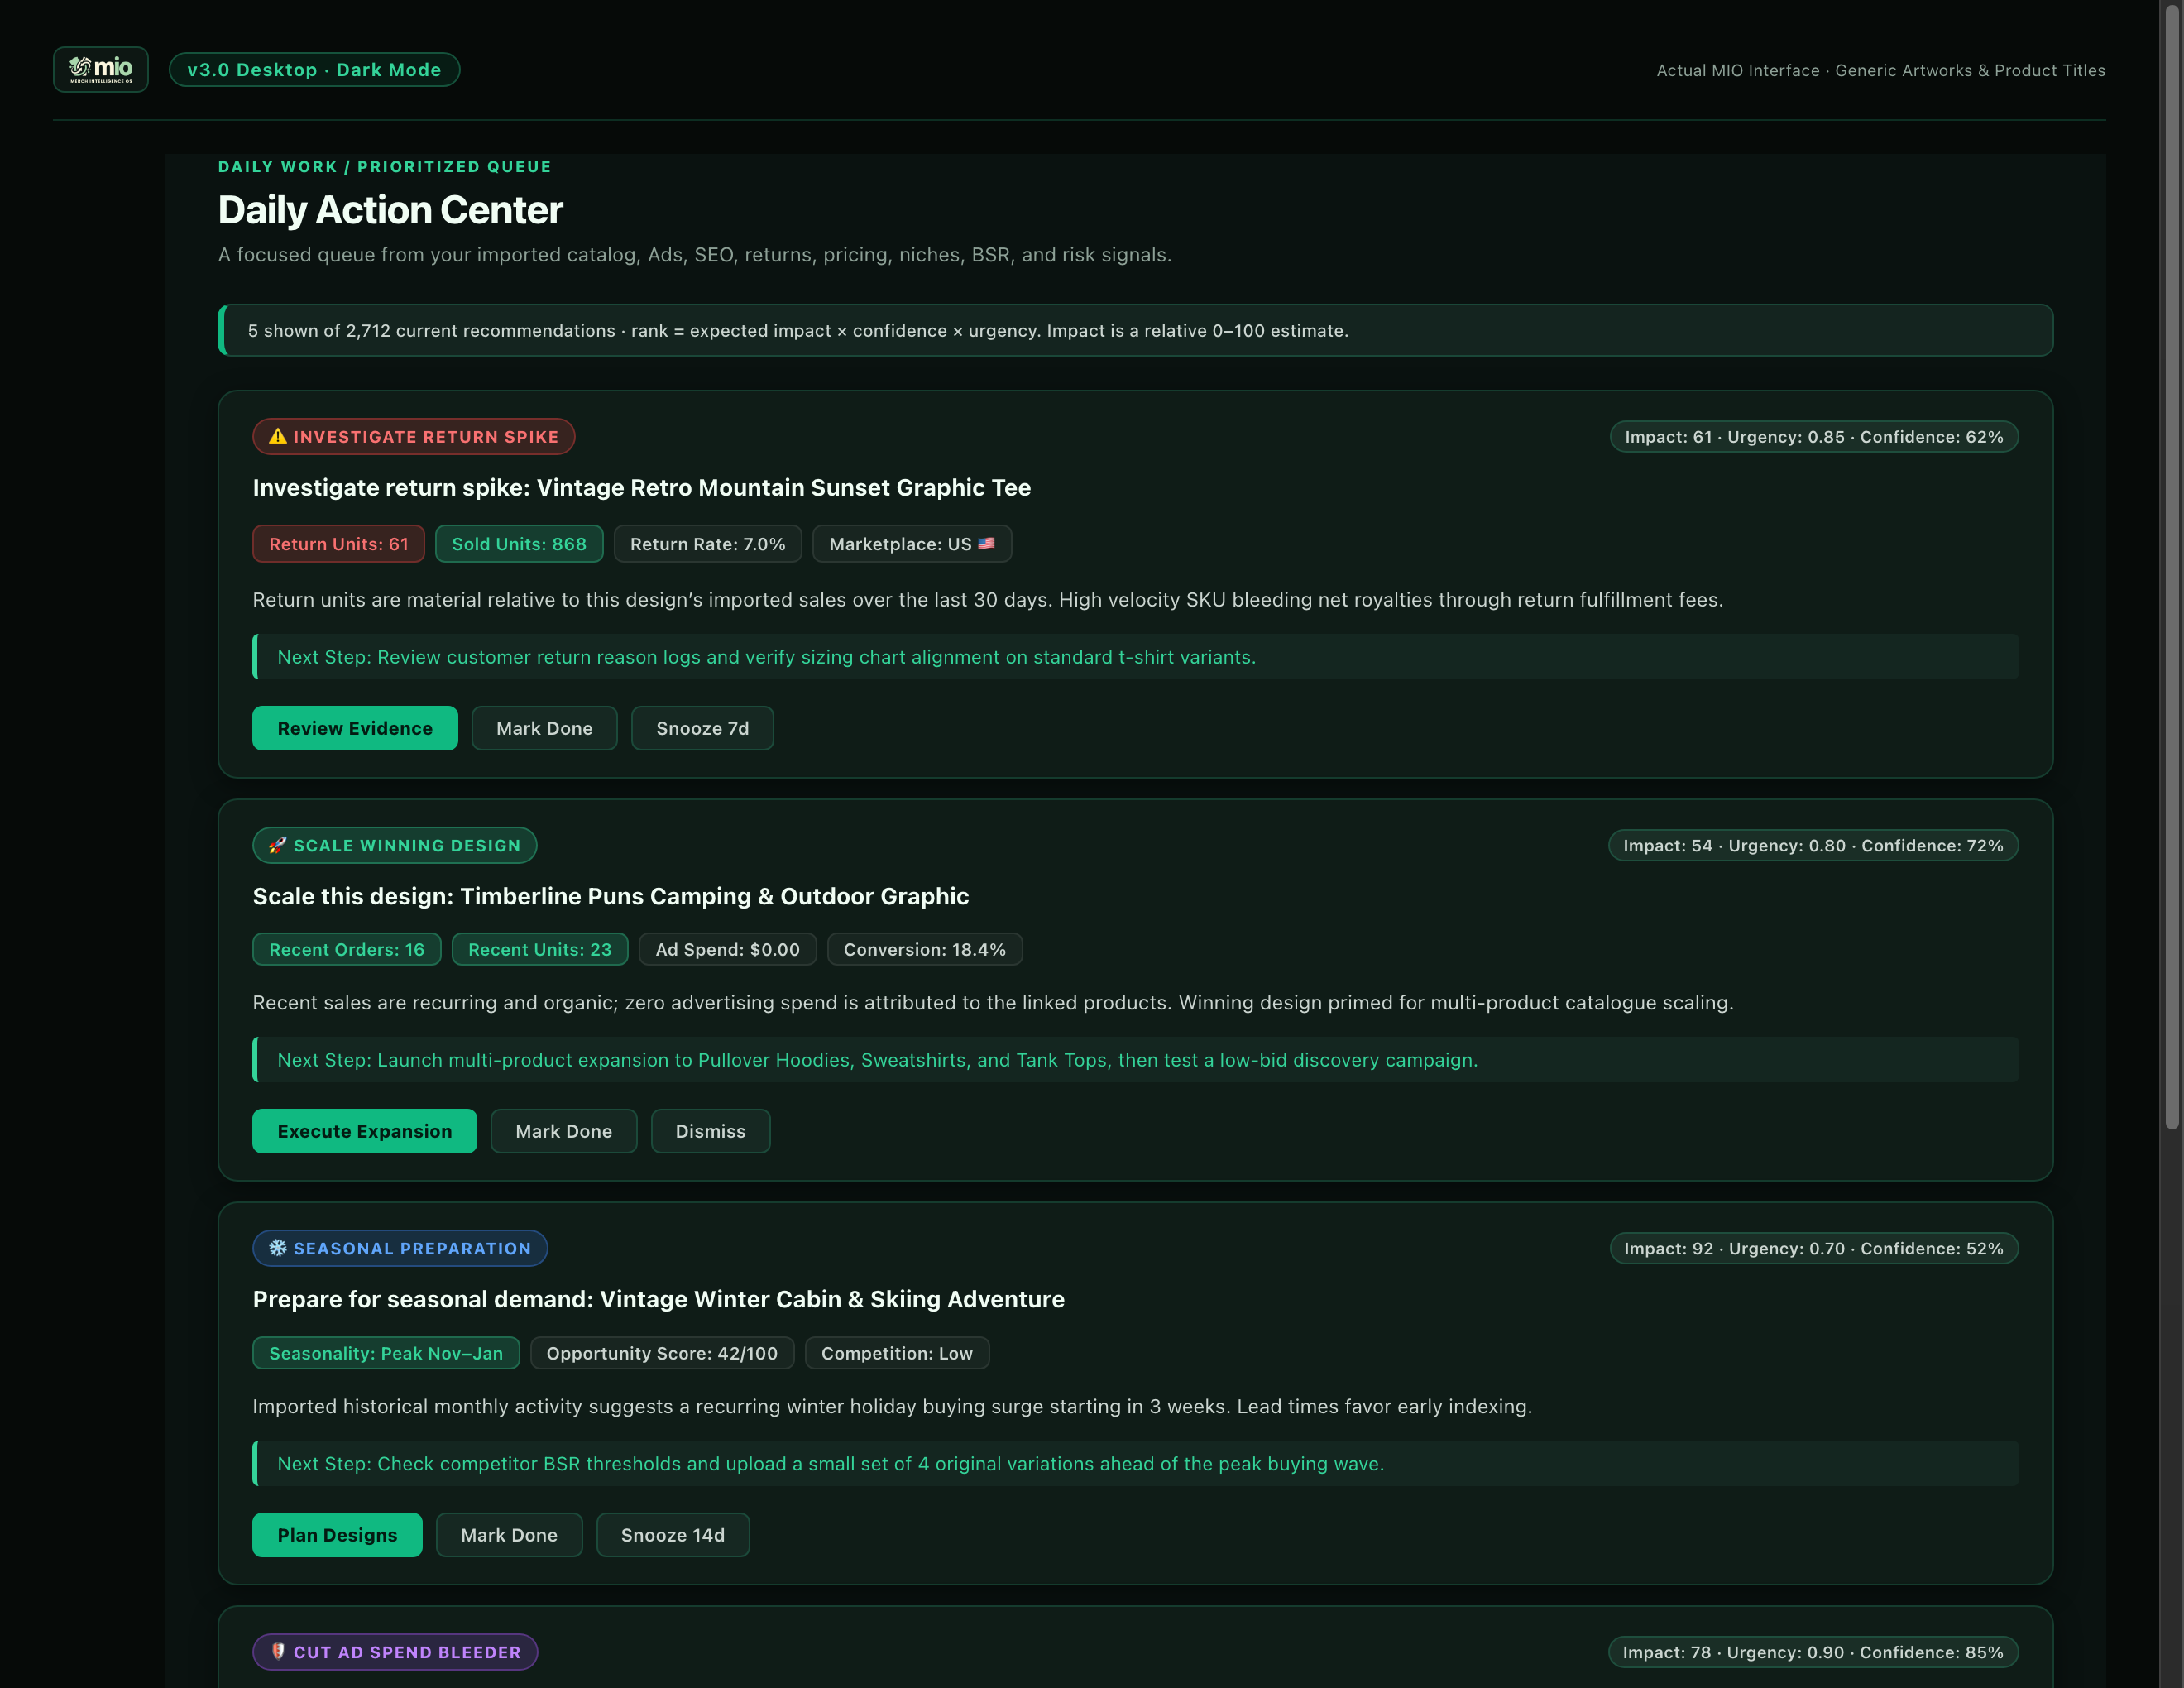Click the US flag in Marketplace chip

pos(986,544)
